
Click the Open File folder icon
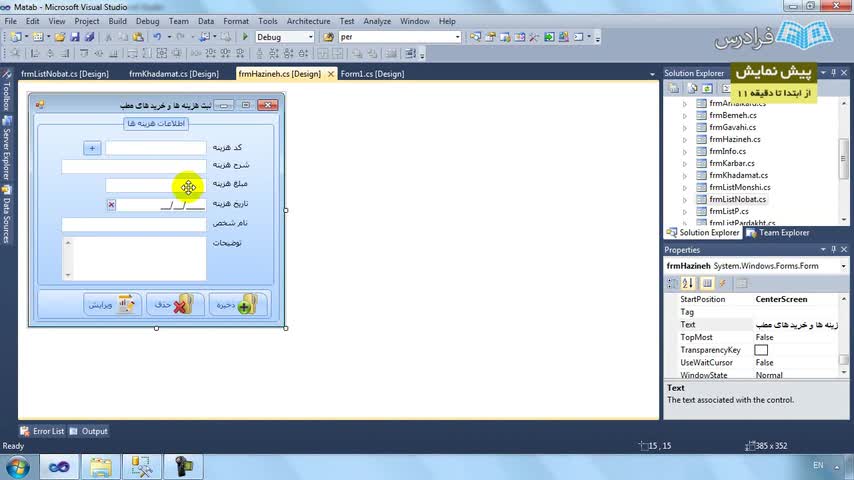(x=60, y=37)
